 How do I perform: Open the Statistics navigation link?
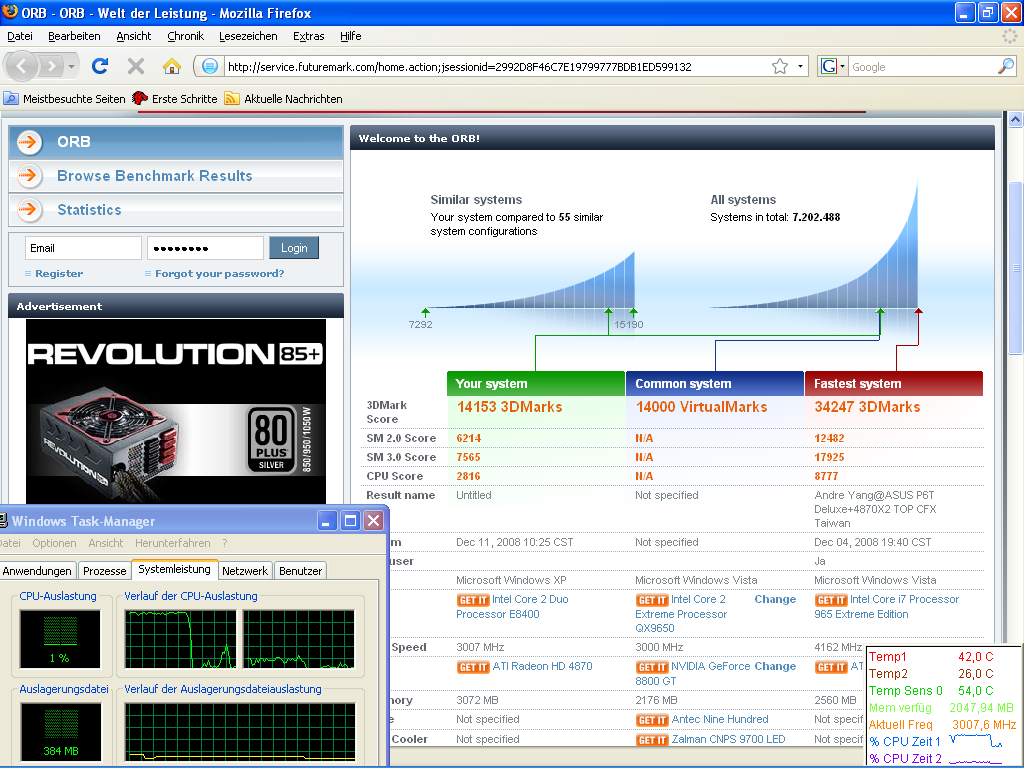89,210
